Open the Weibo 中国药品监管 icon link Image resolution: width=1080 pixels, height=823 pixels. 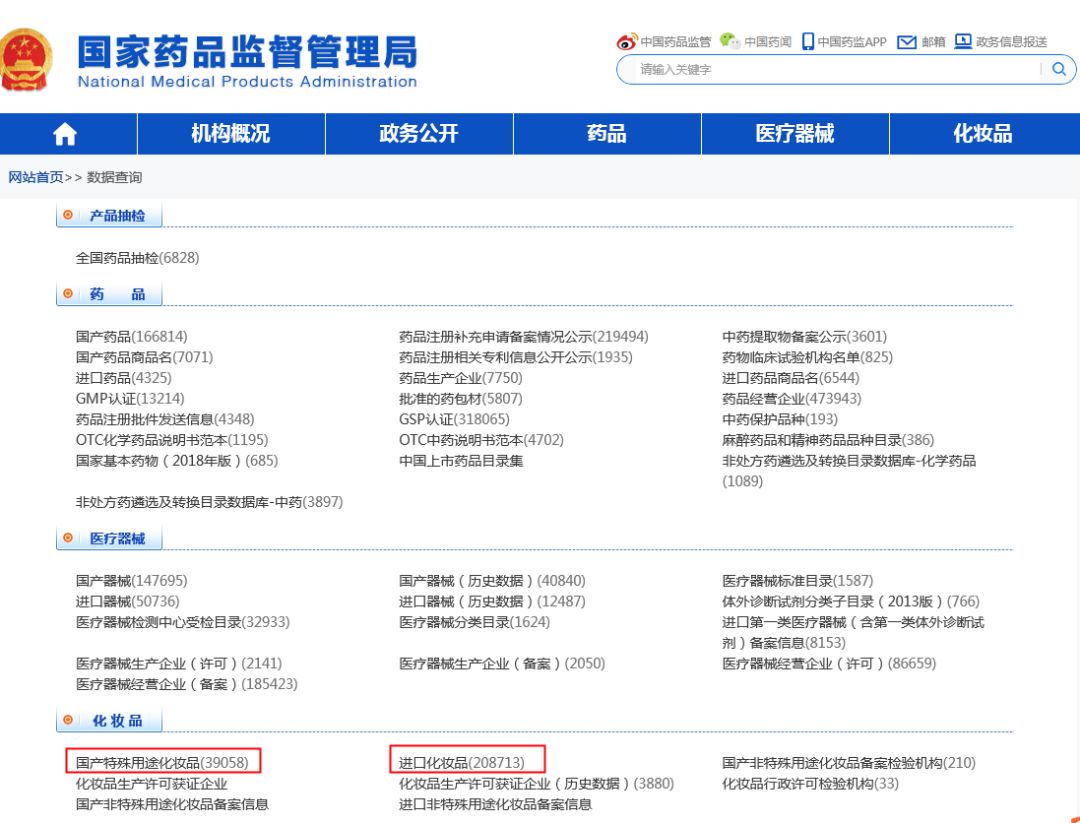(x=627, y=42)
